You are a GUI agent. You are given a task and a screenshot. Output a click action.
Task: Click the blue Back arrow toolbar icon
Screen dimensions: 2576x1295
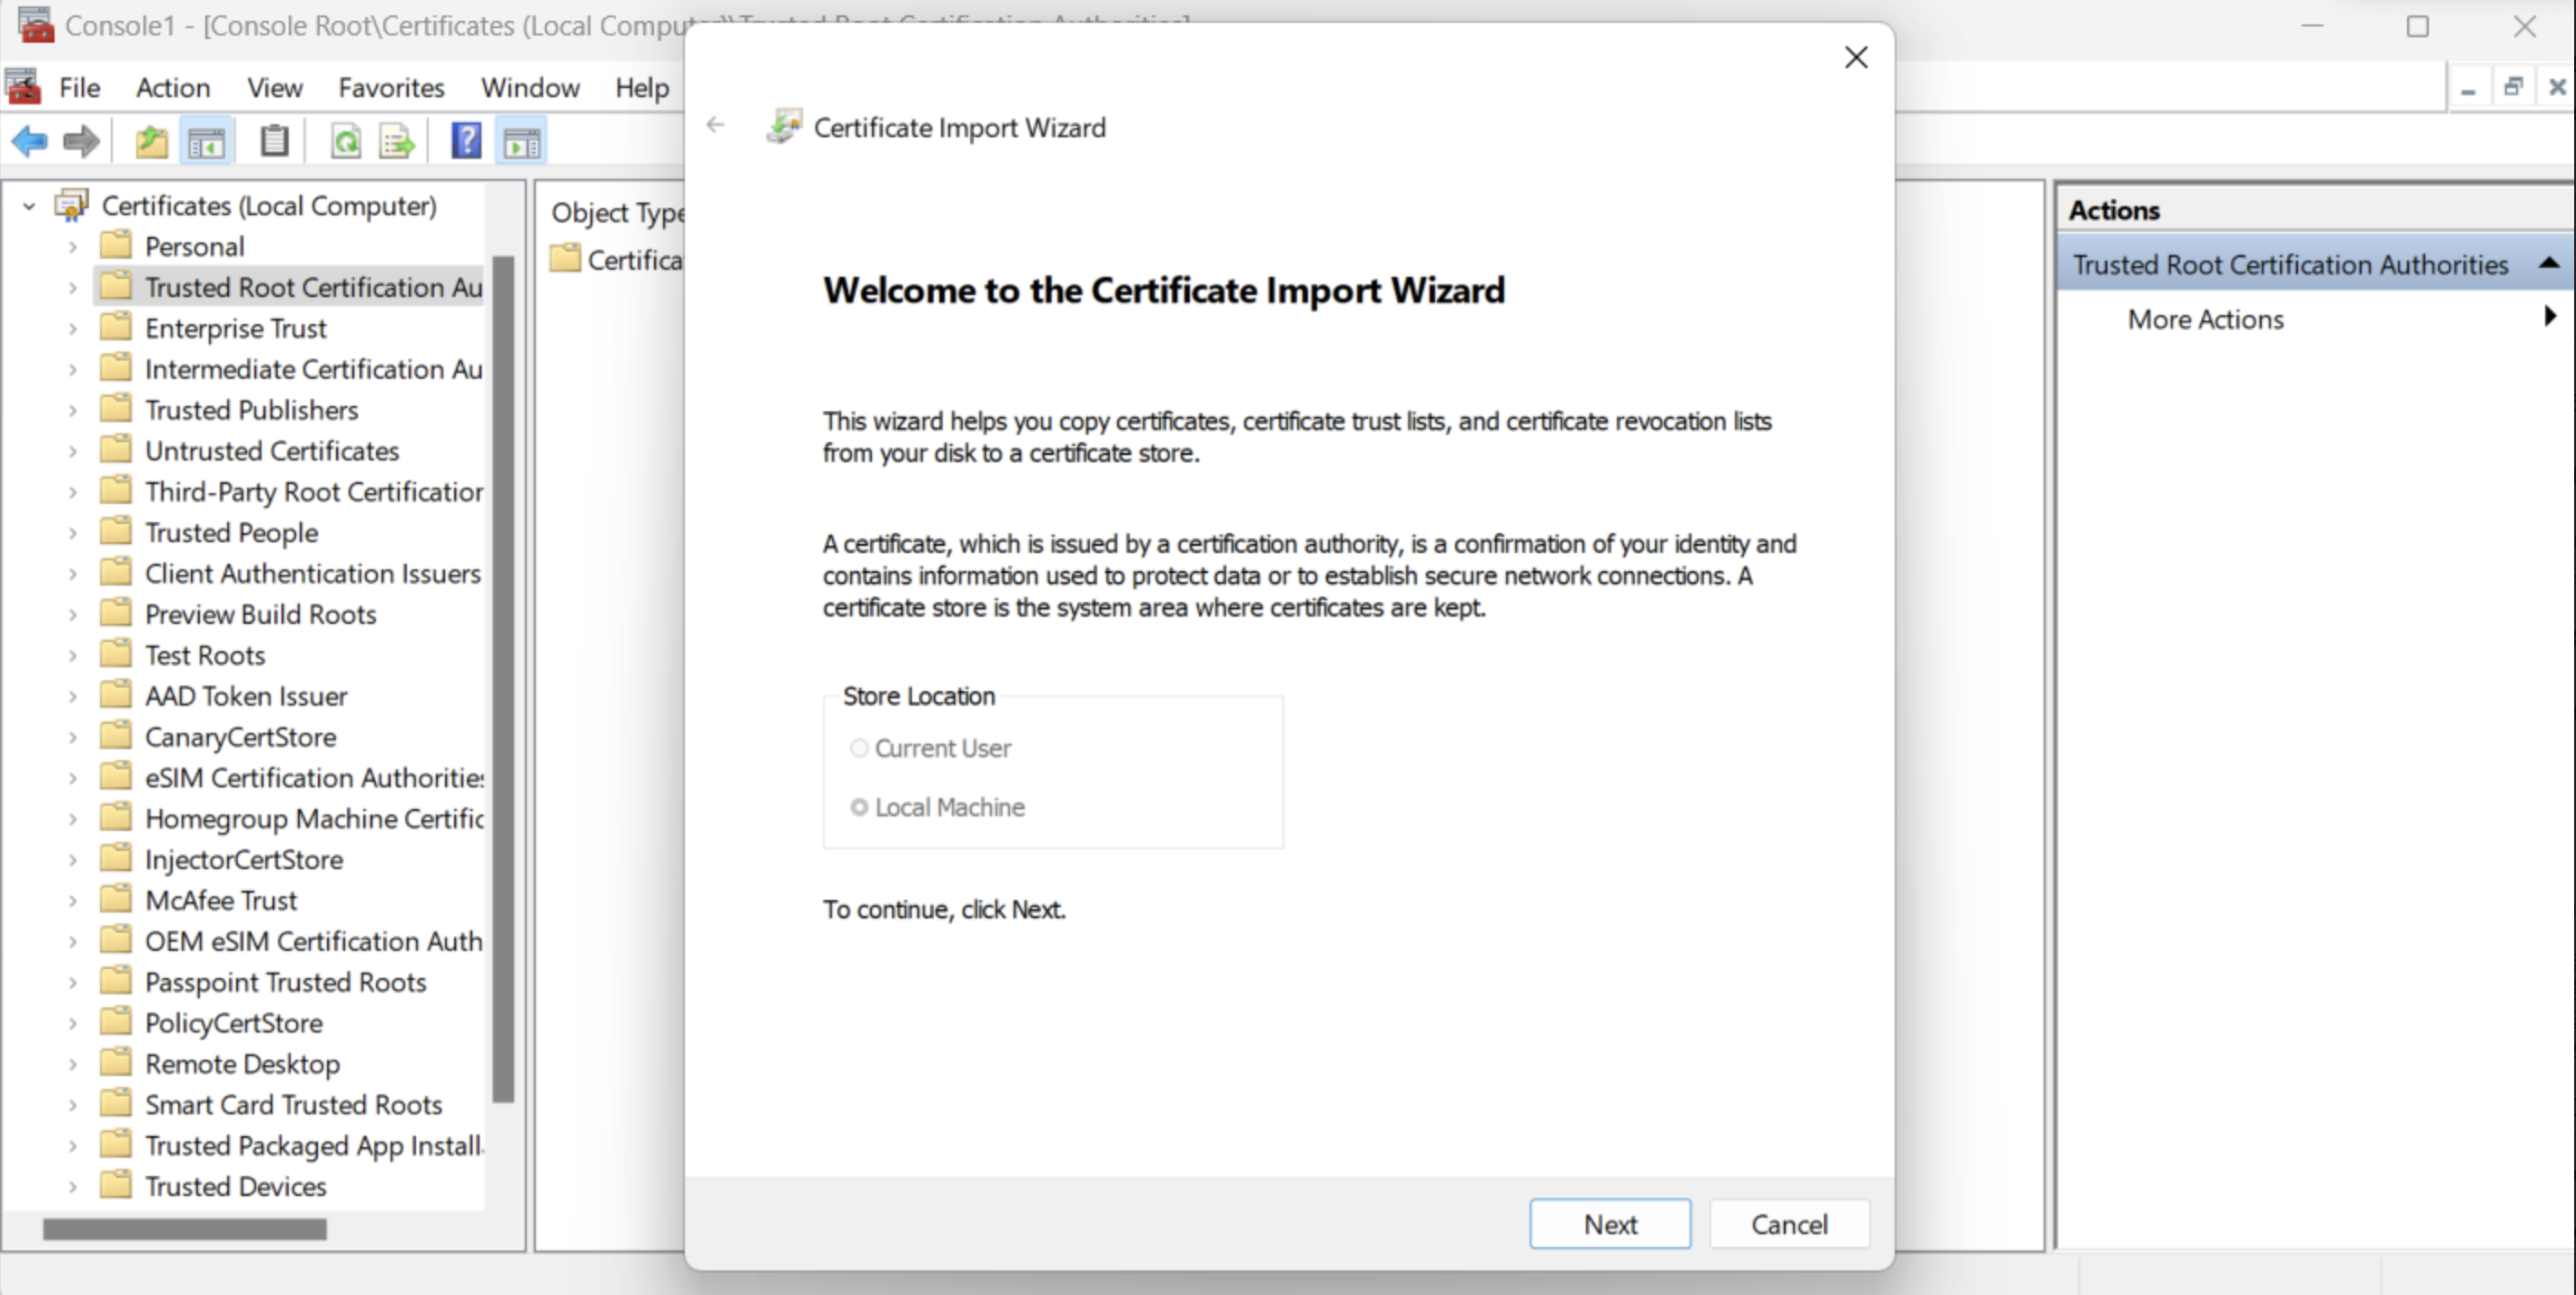click(29, 142)
